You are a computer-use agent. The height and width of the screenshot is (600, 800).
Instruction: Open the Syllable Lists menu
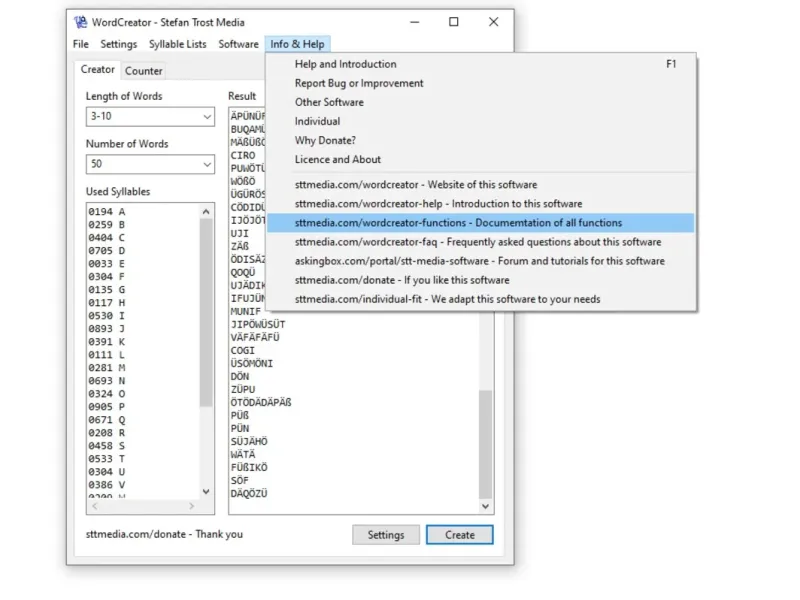[x=178, y=44]
